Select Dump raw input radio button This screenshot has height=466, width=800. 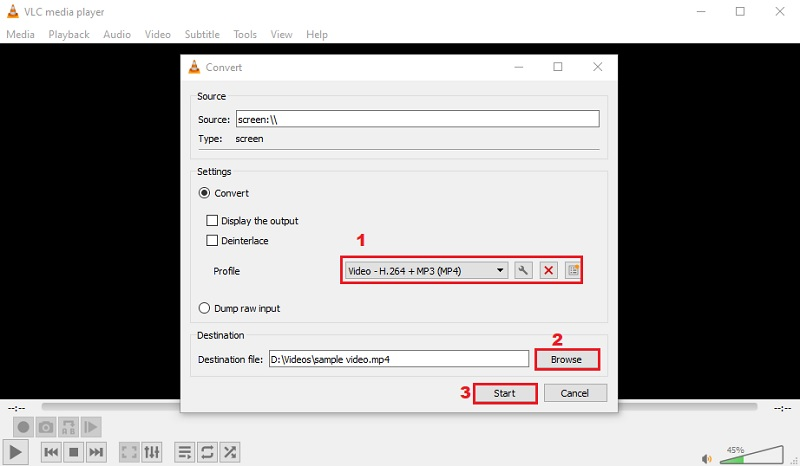coord(206,308)
